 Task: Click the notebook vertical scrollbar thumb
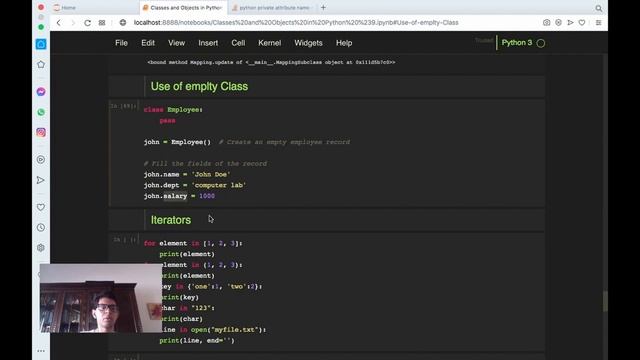pyautogui.click(x=605, y=301)
